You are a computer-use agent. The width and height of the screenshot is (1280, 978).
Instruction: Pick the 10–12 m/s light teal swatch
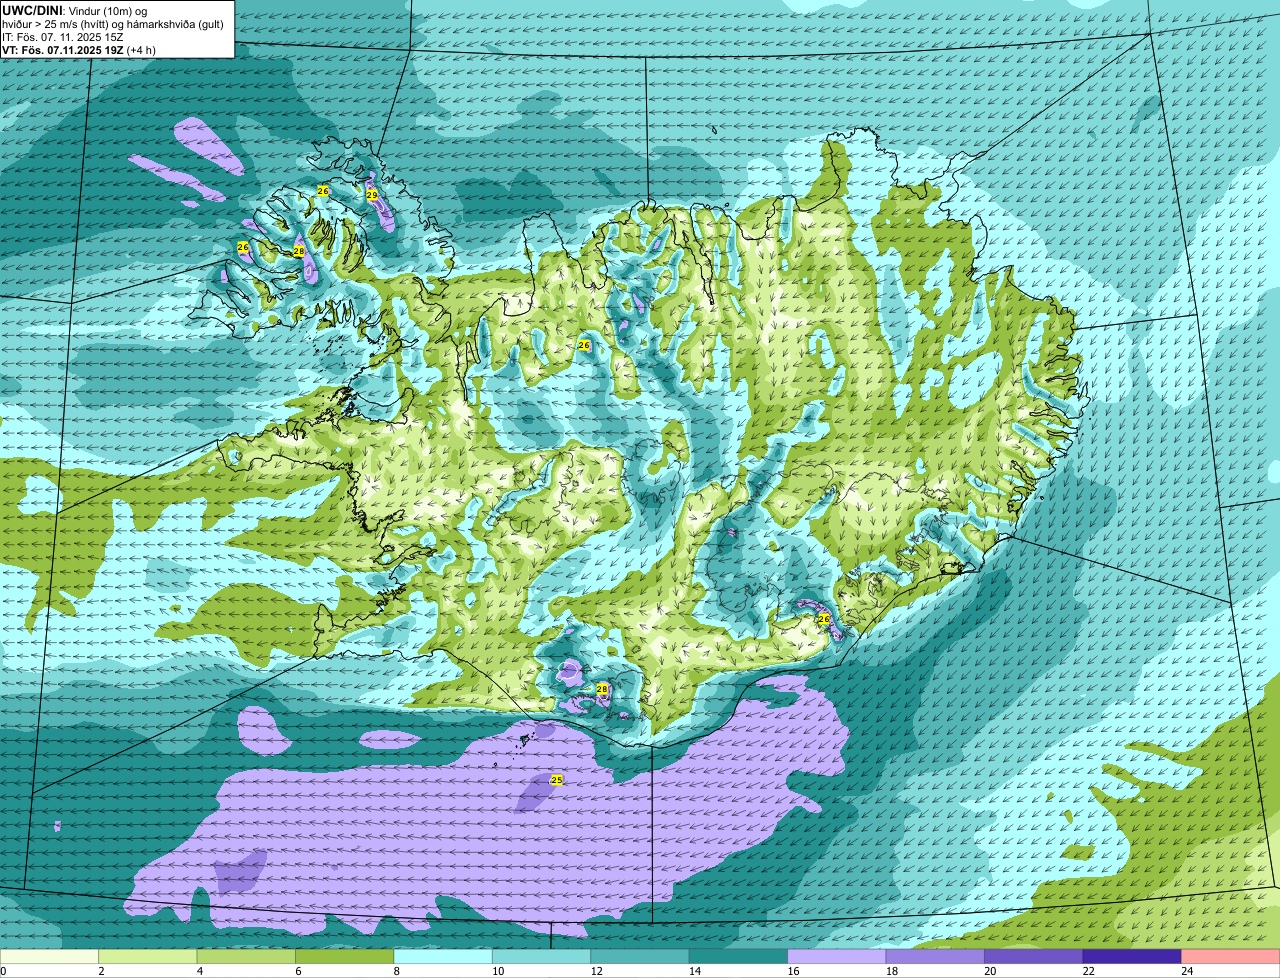(x=541, y=956)
